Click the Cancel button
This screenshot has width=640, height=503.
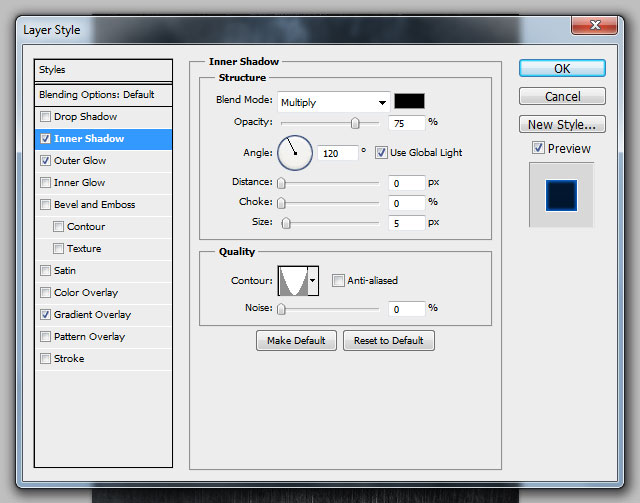[562, 96]
